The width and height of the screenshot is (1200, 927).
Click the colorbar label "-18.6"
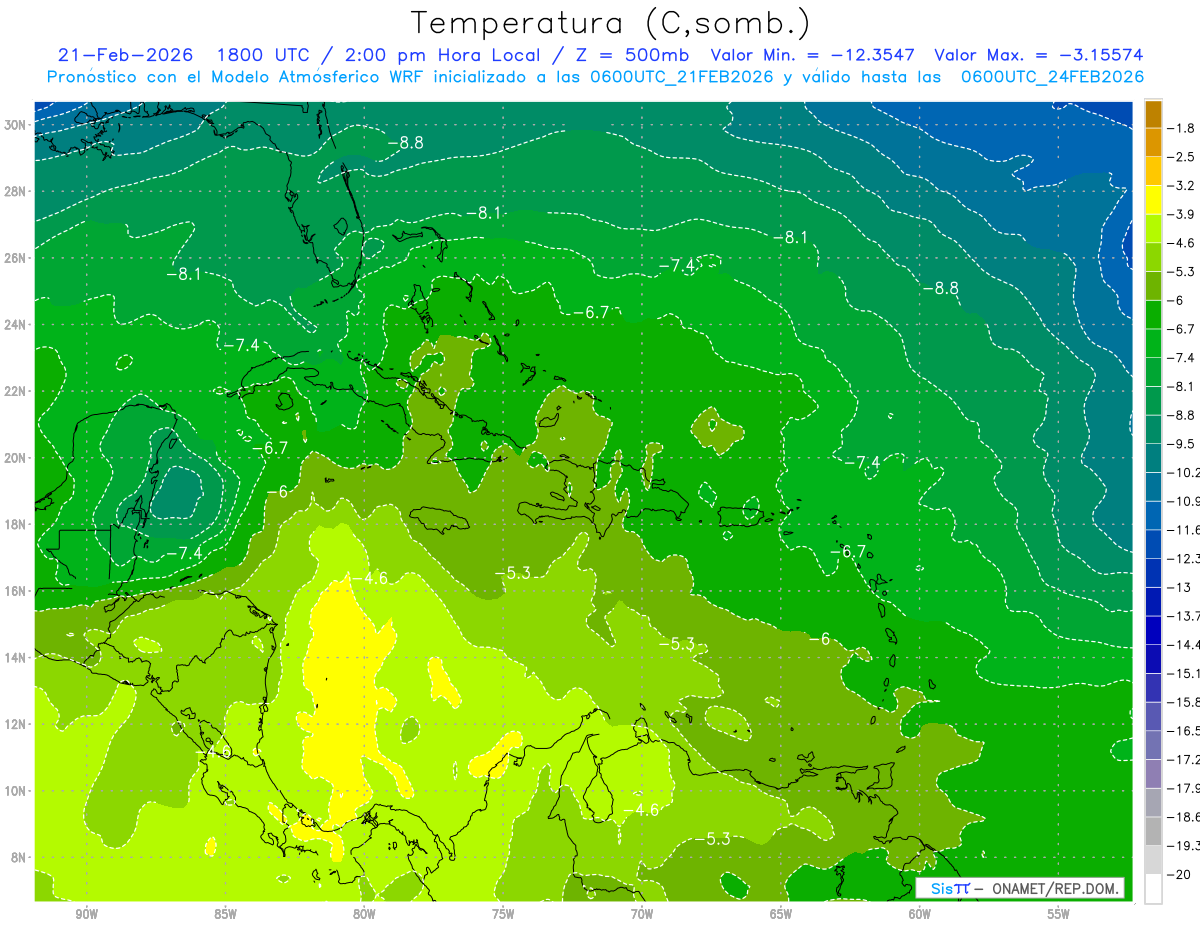(x=1184, y=817)
